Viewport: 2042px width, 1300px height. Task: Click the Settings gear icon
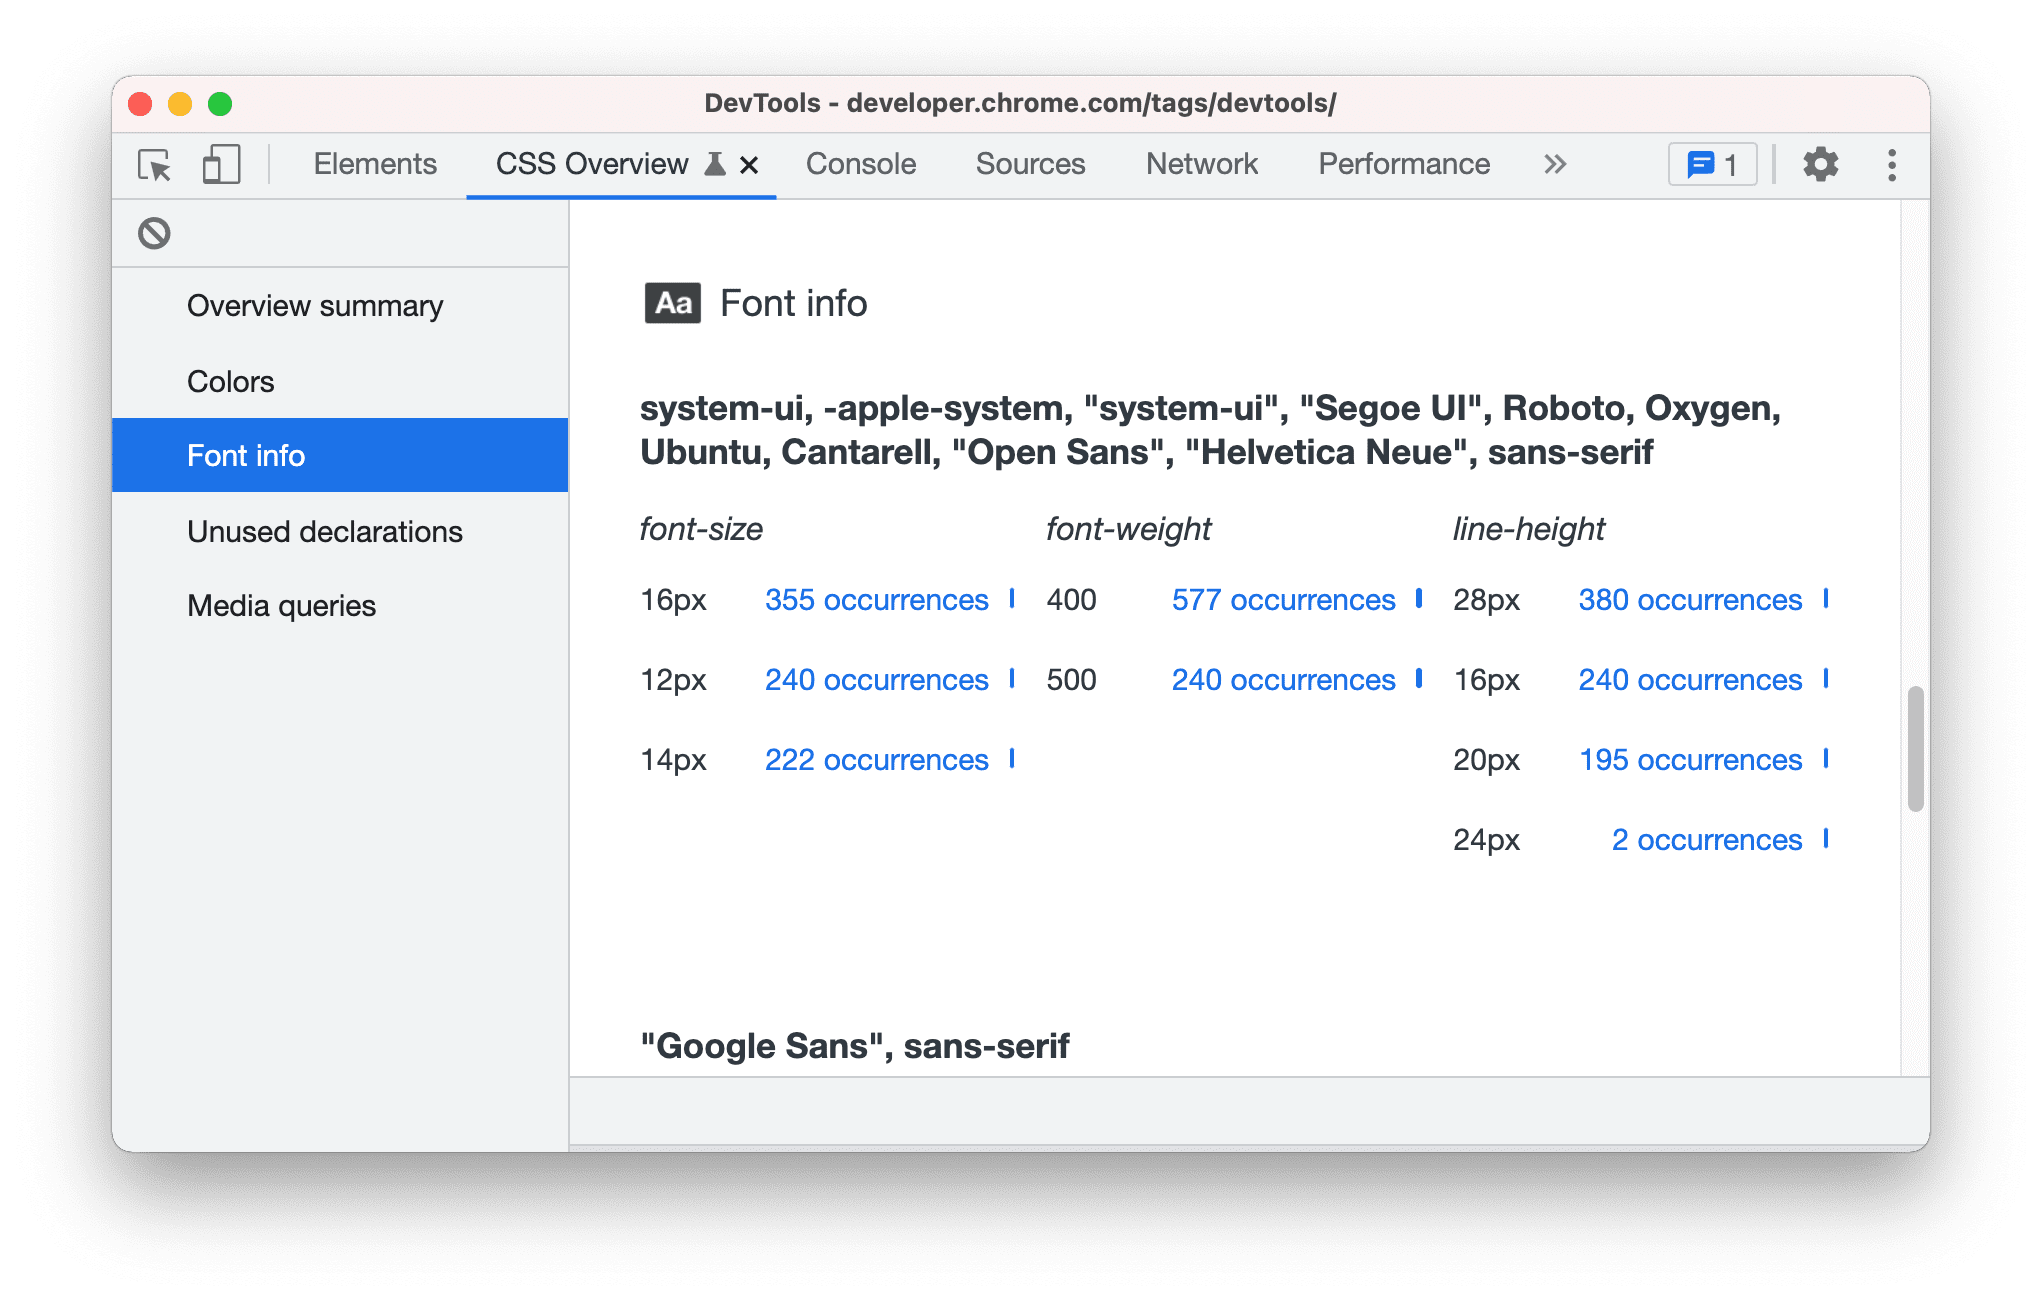click(1822, 165)
